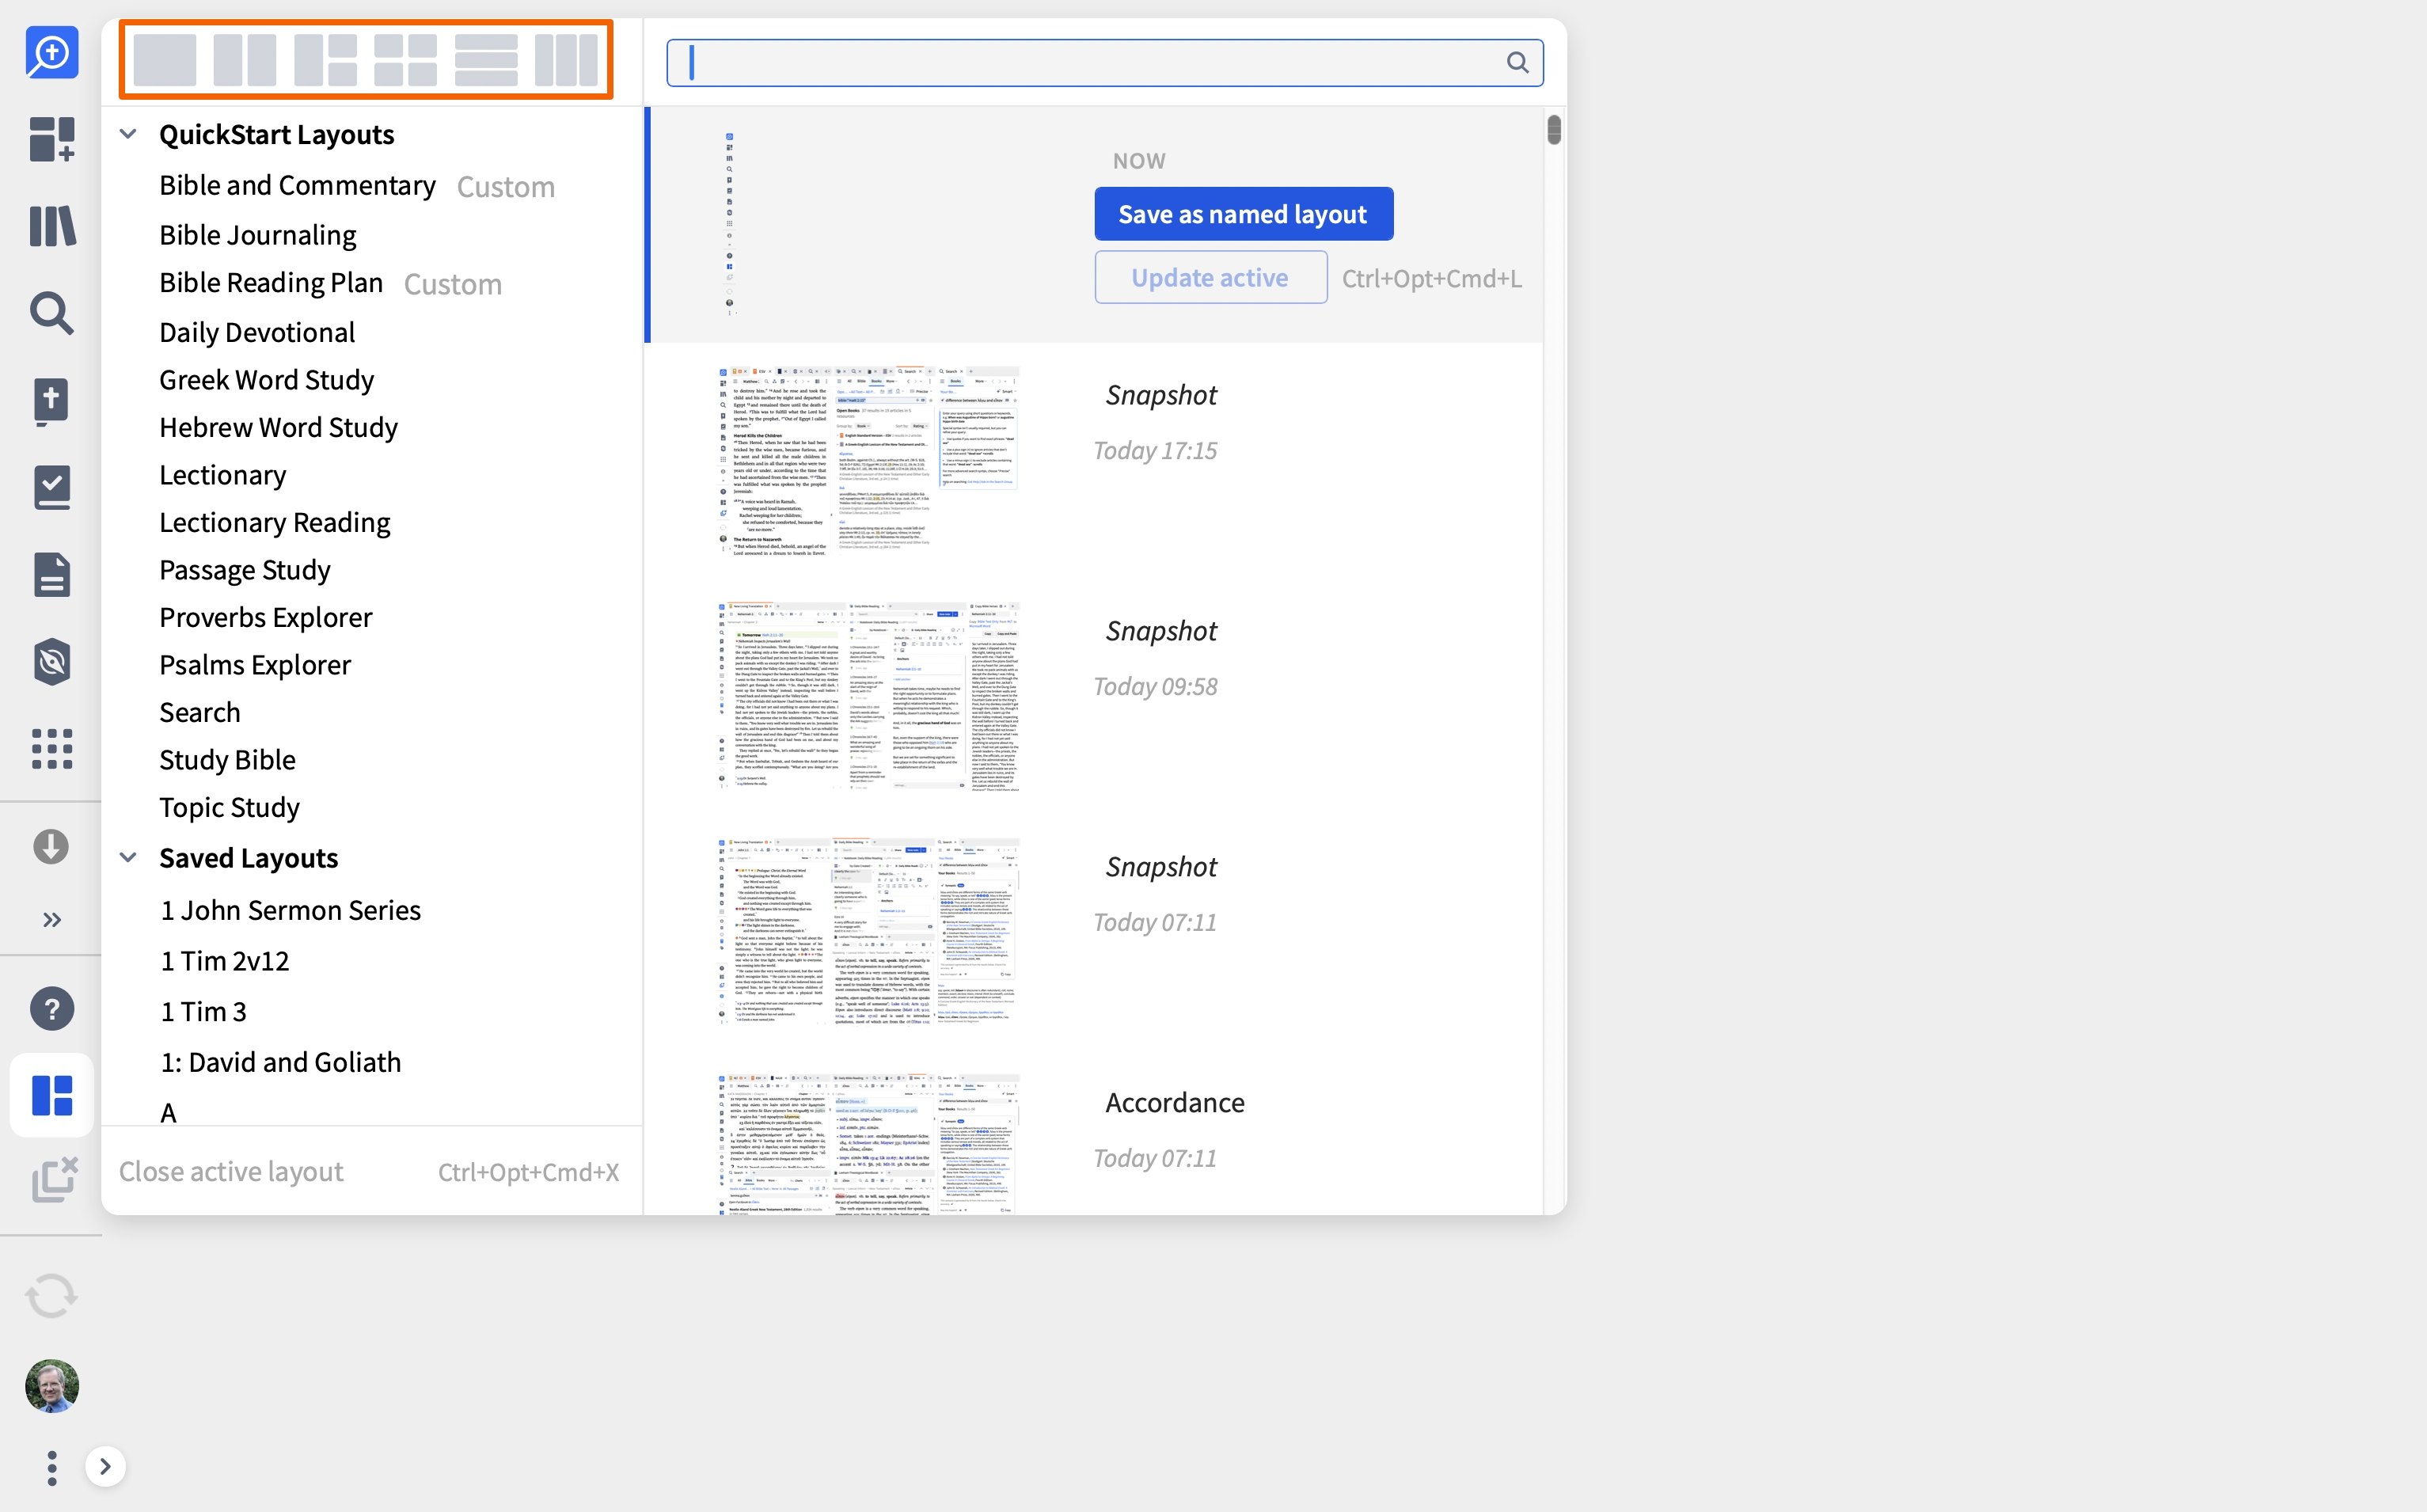Click Snapshot label above Today 17:15

click(1161, 395)
